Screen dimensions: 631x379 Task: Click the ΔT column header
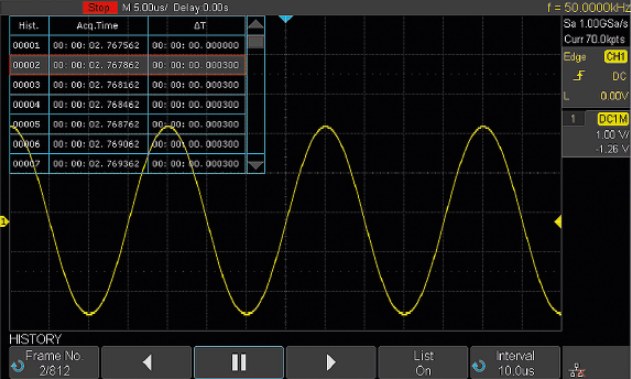click(x=197, y=26)
